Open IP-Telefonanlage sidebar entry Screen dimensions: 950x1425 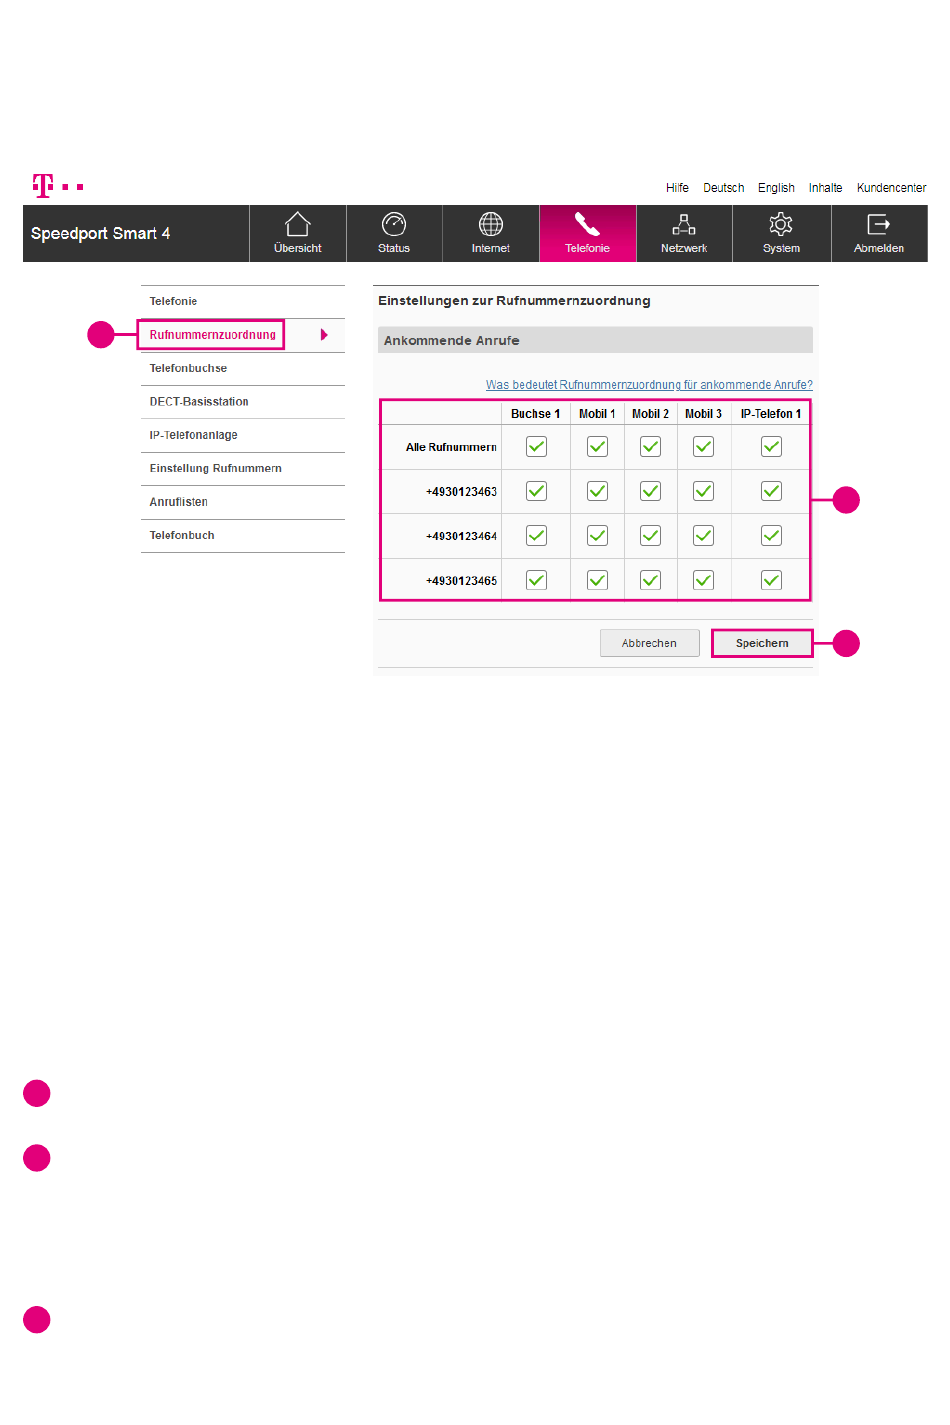[243, 435]
